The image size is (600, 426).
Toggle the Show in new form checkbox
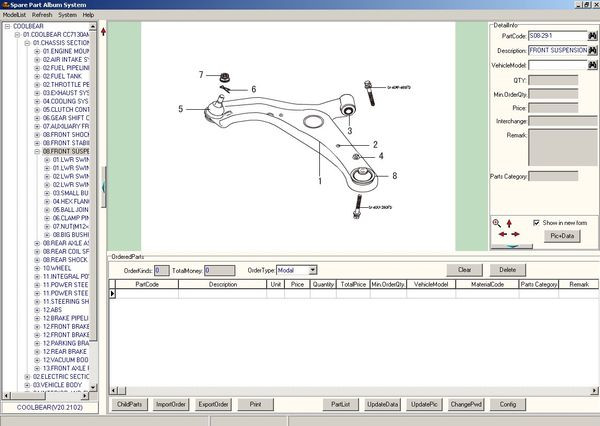pyautogui.click(x=537, y=222)
